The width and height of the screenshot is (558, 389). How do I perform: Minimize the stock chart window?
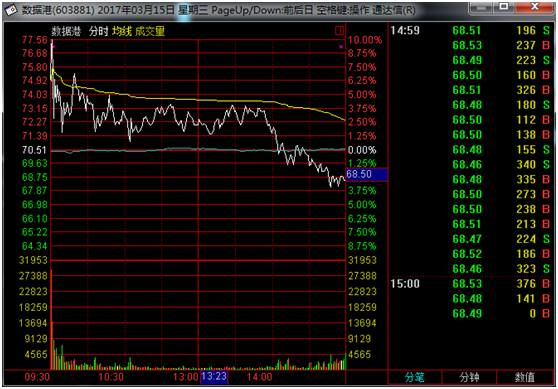pyautogui.click(x=481, y=7)
